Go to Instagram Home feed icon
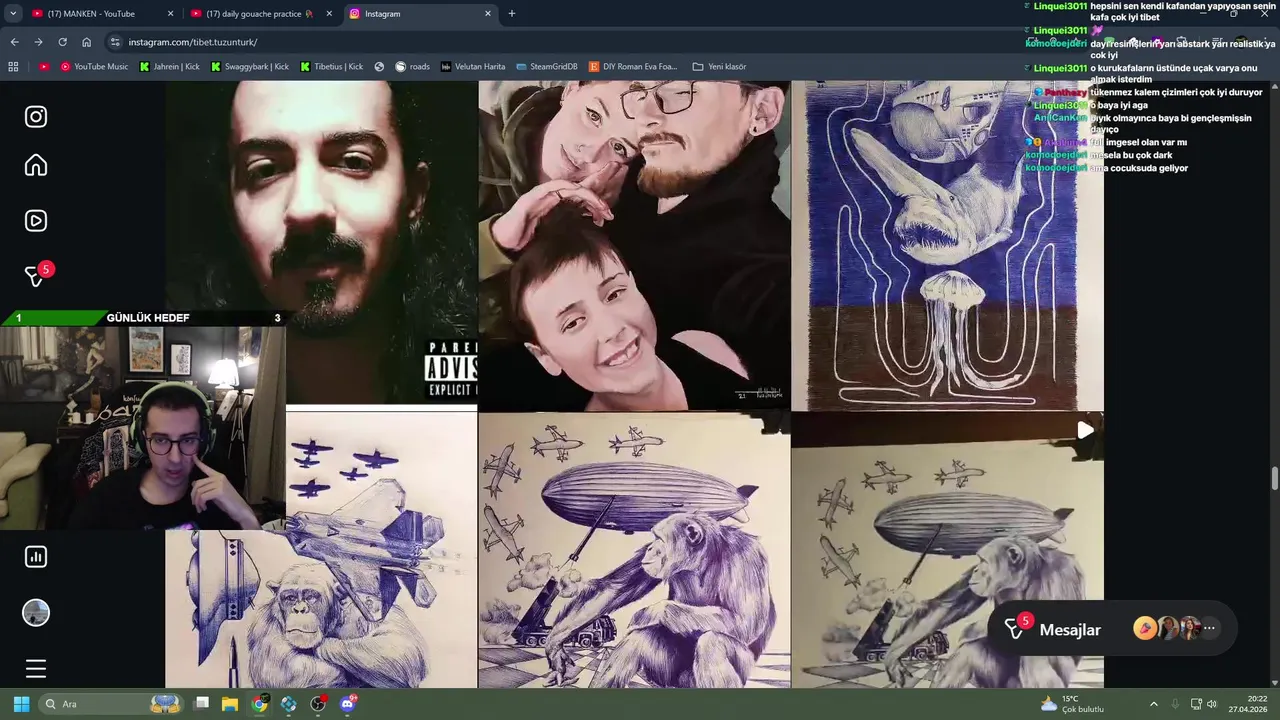The width and height of the screenshot is (1280, 720). click(x=36, y=165)
